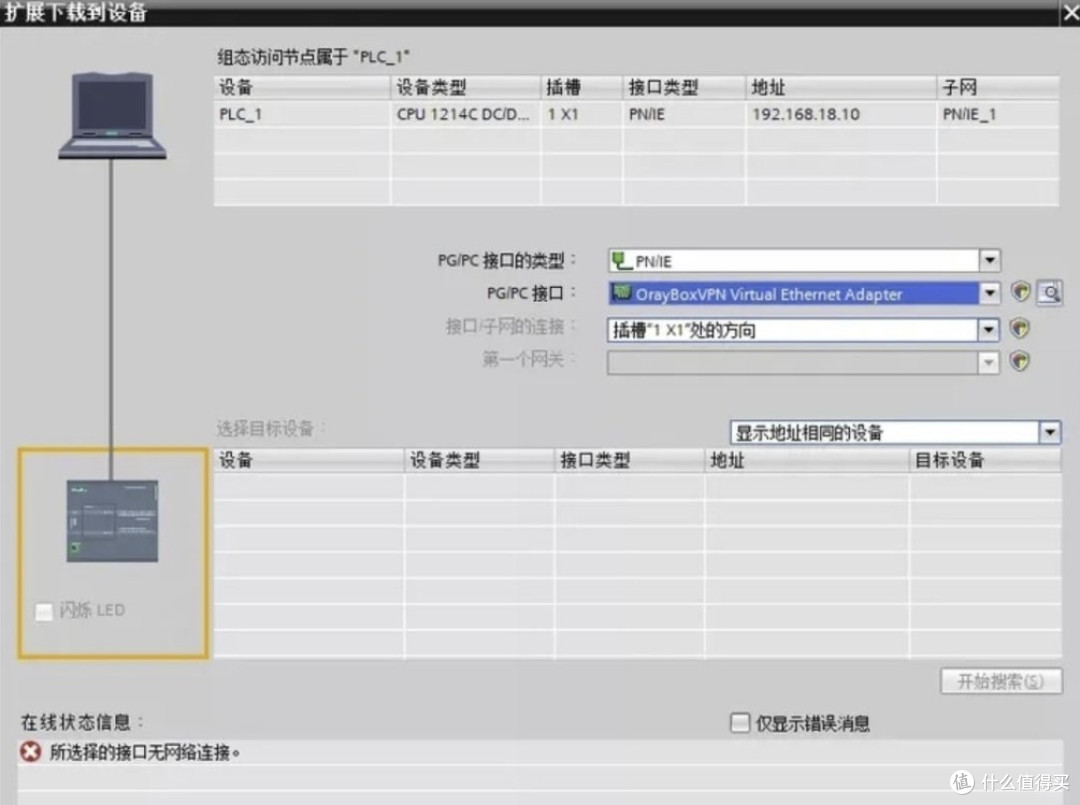
Task: Click 地址 column header in top table
Action: 841,87
